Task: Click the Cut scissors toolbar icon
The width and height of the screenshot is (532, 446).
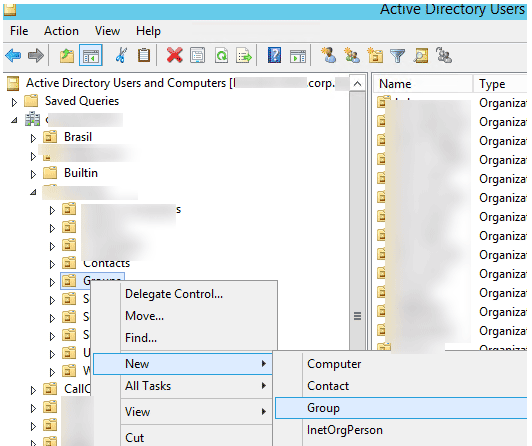Action: (x=121, y=55)
